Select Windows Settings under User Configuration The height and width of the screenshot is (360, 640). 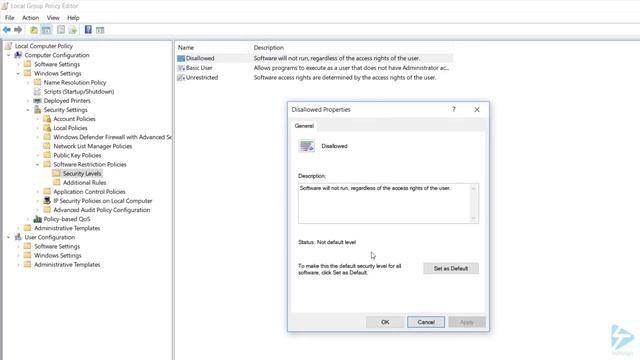[x=58, y=256]
